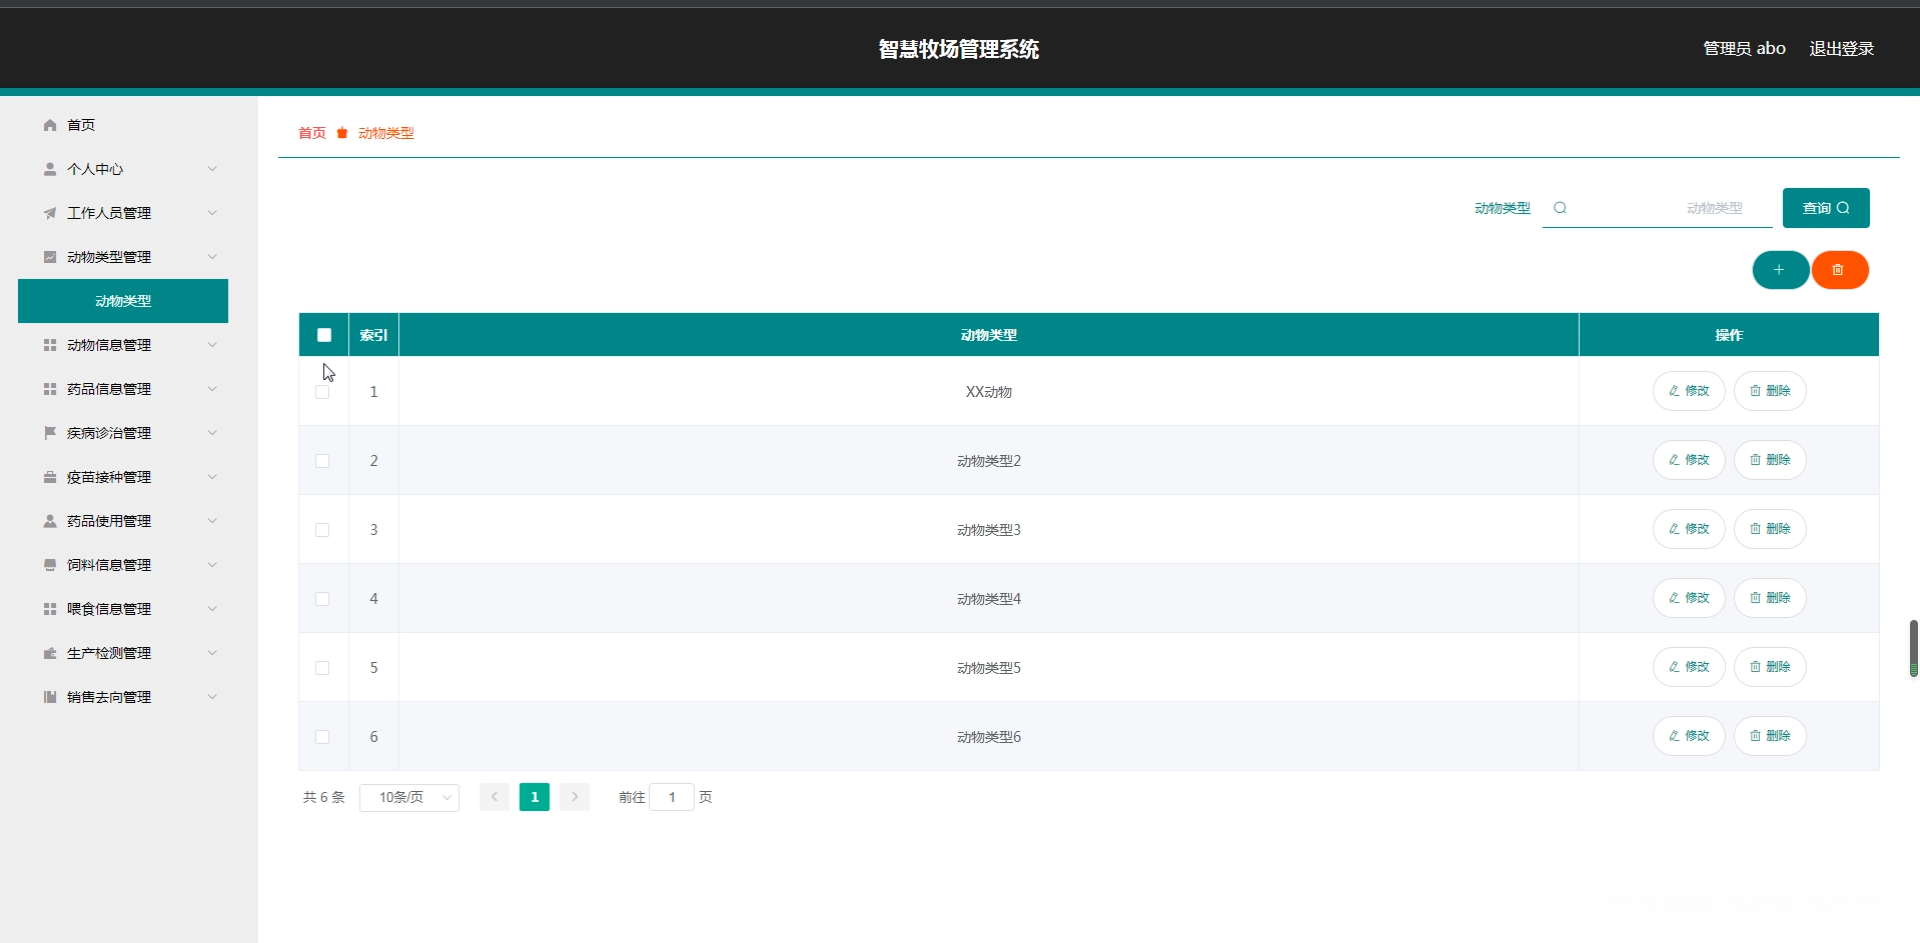Click the home icon beside 首页 in sidebar
The width and height of the screenshot is (1920, 943).
(x=50, y=125)
